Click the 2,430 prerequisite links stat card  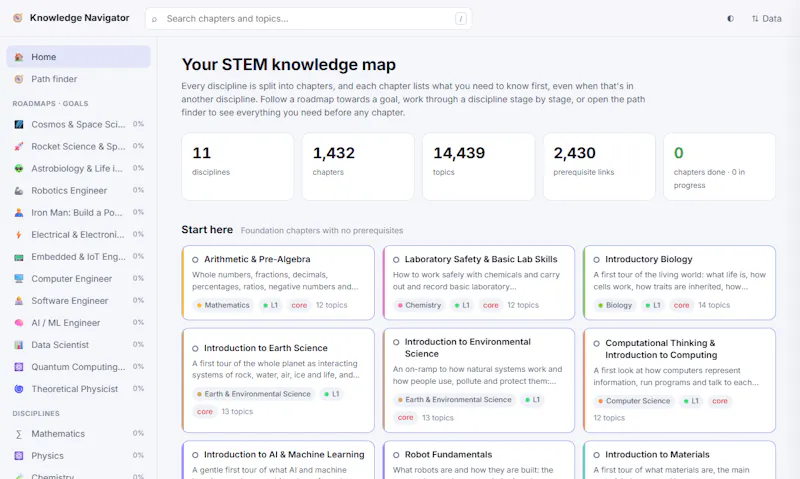[x=599, y=167]
